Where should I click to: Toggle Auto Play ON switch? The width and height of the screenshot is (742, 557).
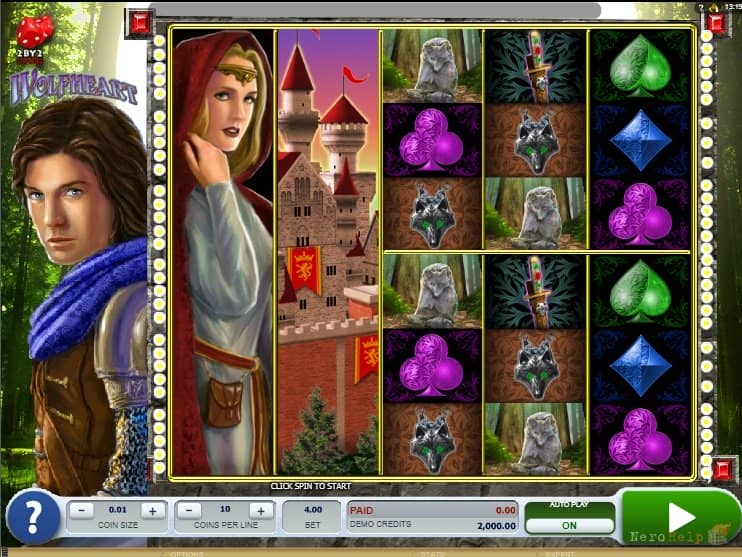(x=569, y=525)
